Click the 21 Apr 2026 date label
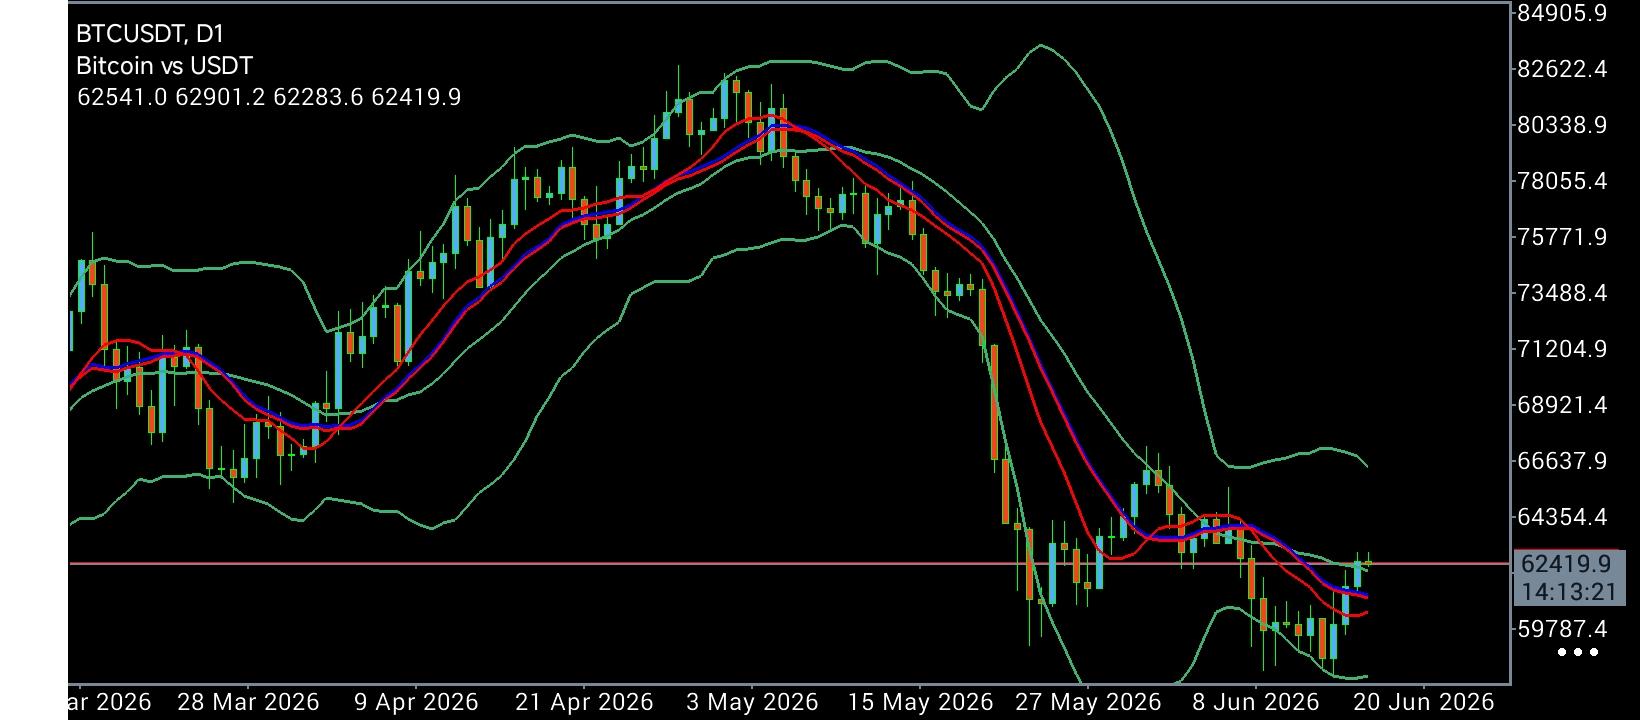 tap(585, 702)
